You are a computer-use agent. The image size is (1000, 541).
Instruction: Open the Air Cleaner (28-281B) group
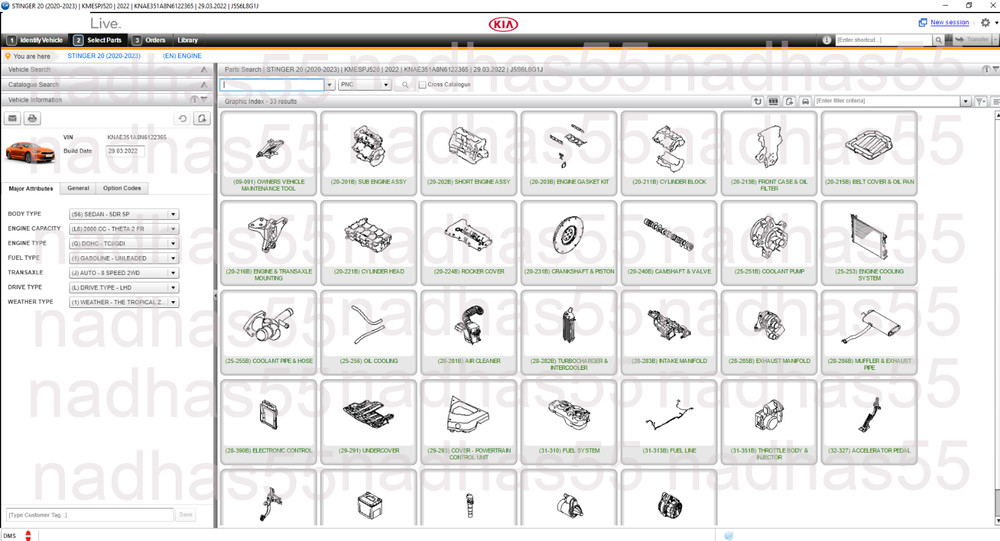pos(469,332)
